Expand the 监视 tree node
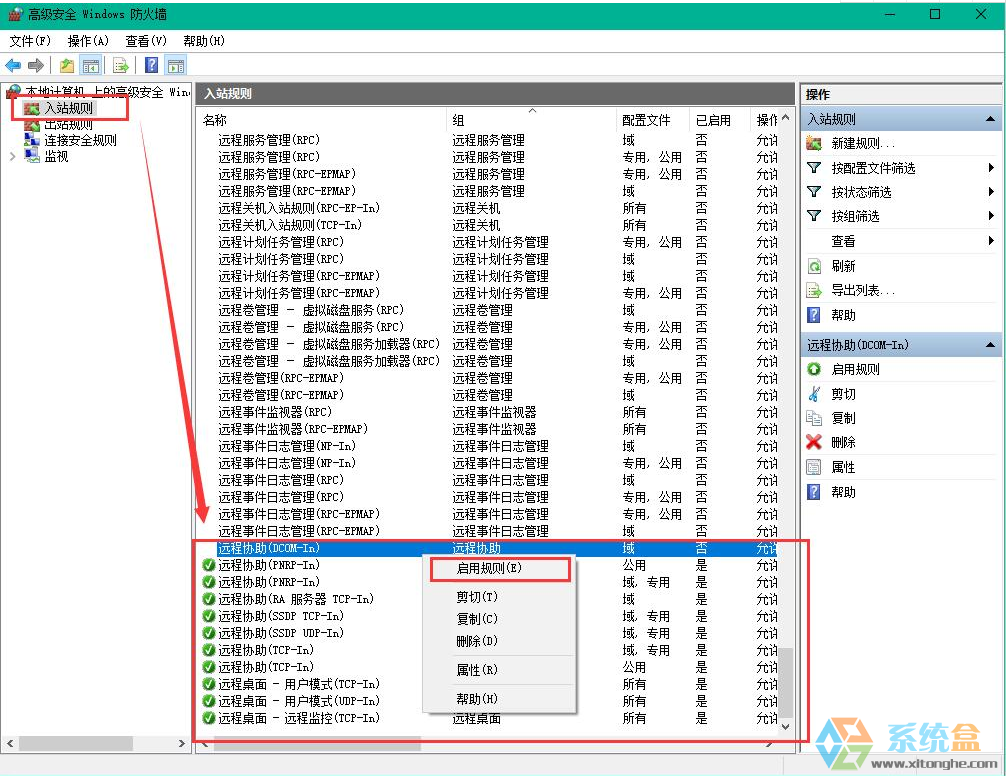This screenshot has width=1008, height=776. click(12, 156)
